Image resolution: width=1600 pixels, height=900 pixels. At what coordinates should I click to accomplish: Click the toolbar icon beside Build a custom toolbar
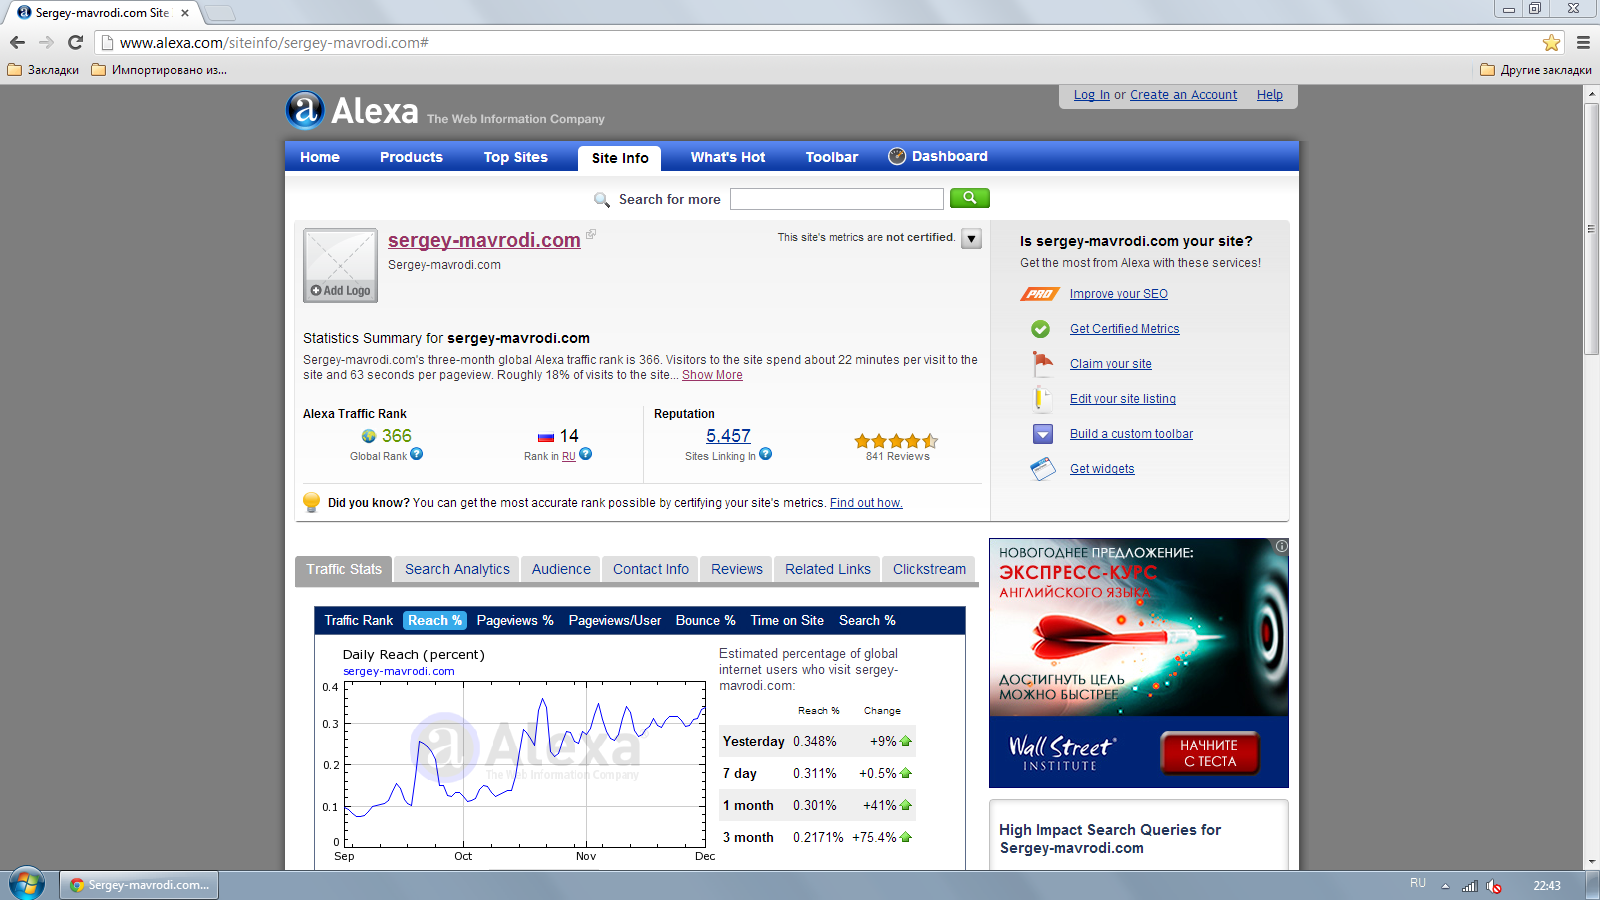tap(1043, 434)
